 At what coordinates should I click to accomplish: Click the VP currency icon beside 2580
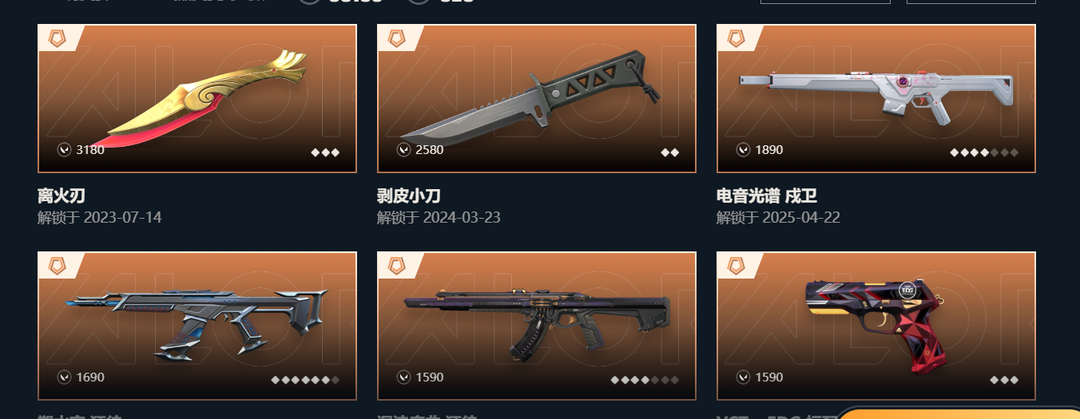pos(404,150)
